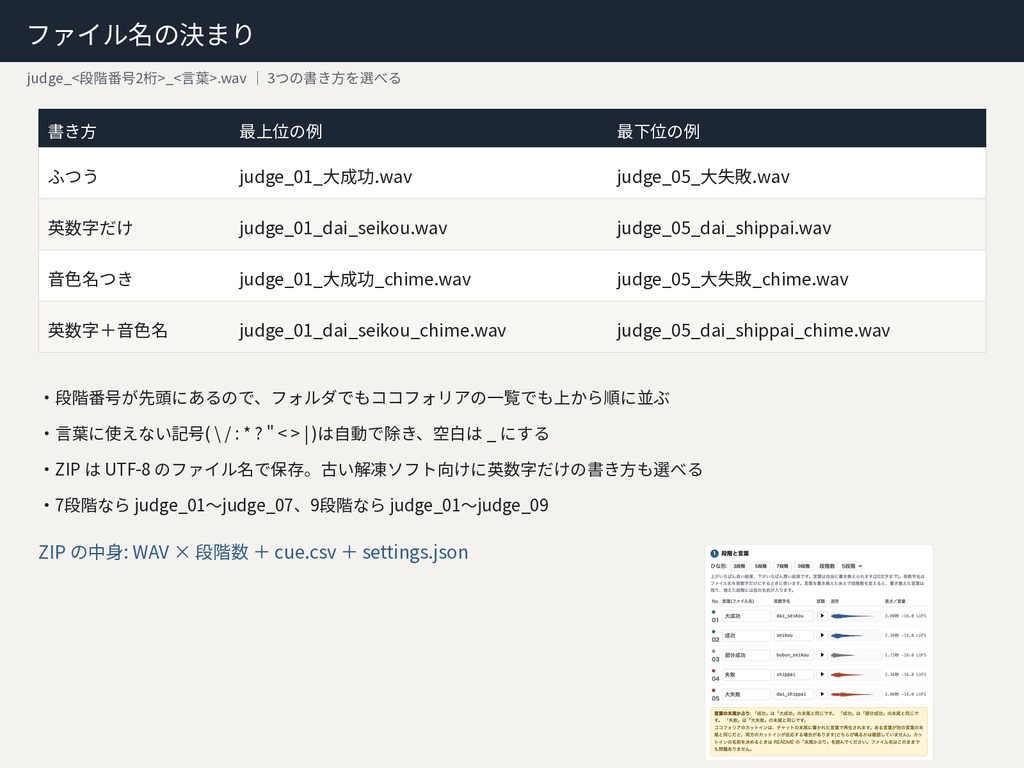The height and width of the screenshot is (768, 1024).
Task: Play the 失敗 row 04 sound
Action: pyautogui.click(x=822, y=675)
